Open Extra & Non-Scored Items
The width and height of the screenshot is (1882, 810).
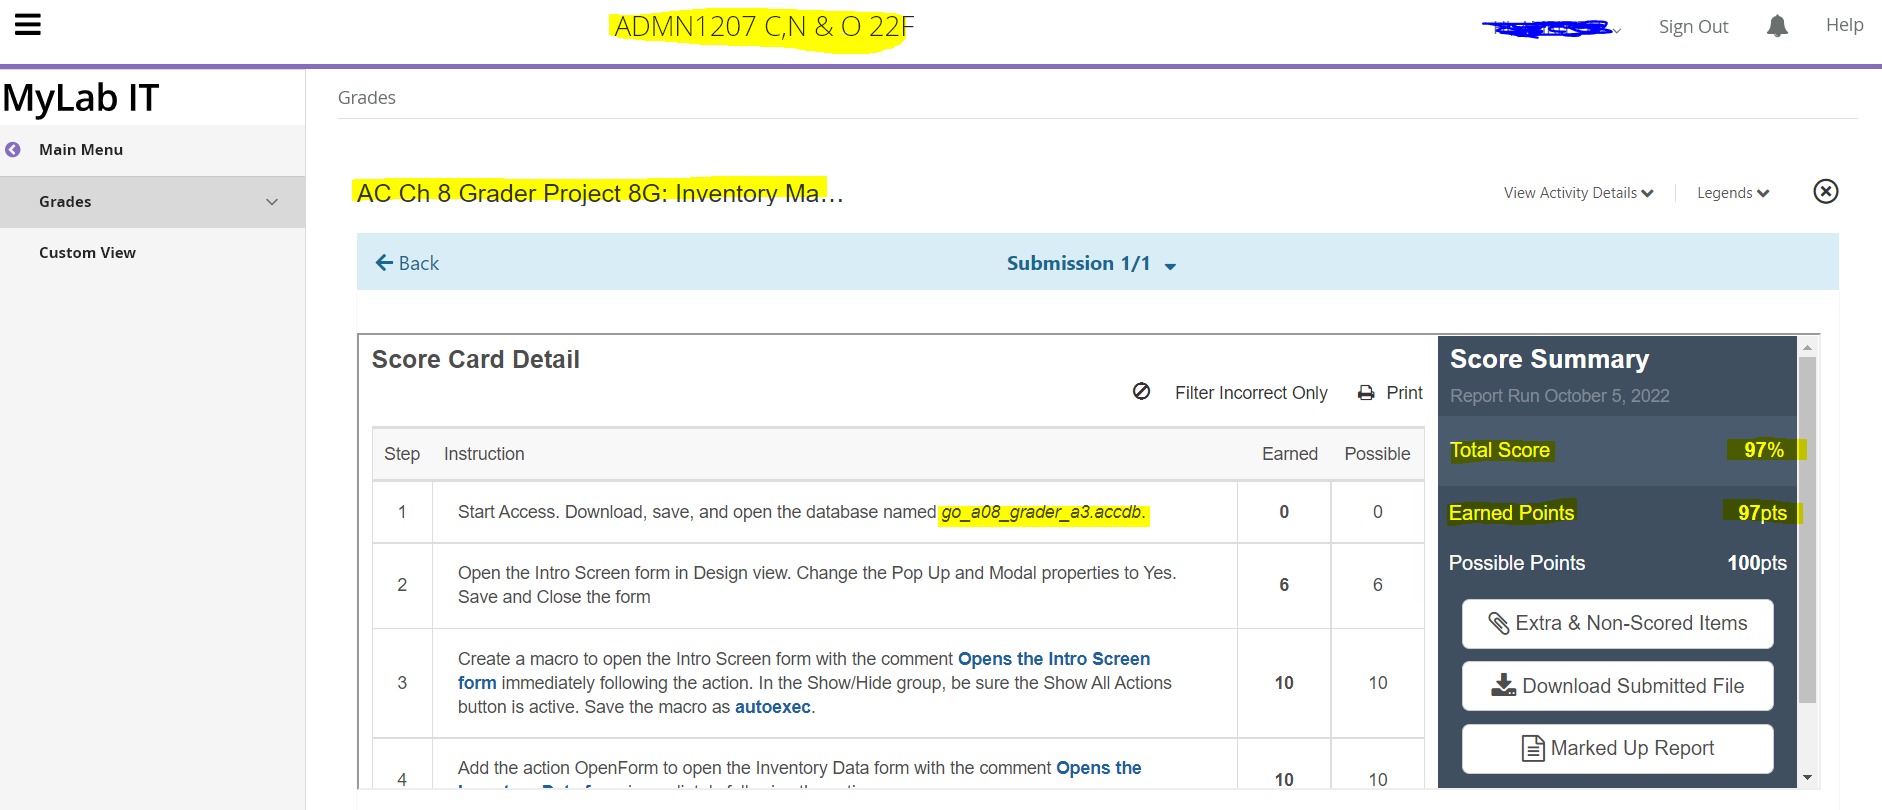click(1617, 623)
